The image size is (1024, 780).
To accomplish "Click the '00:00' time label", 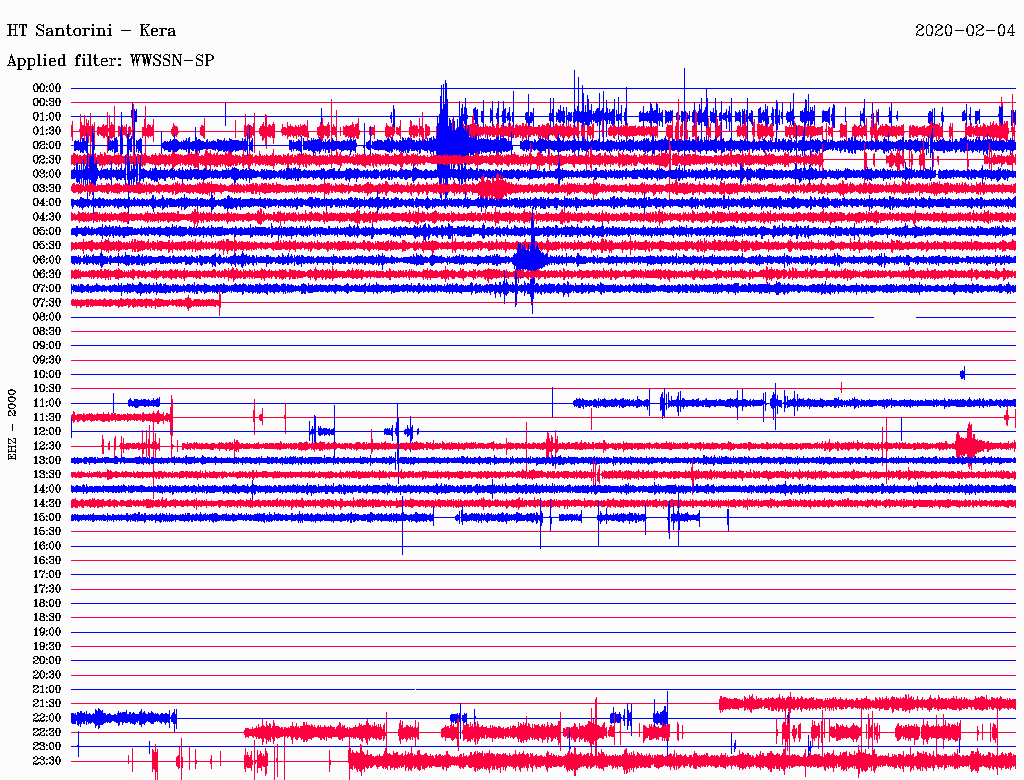I will pyautogui.click(x=47, y=88).
